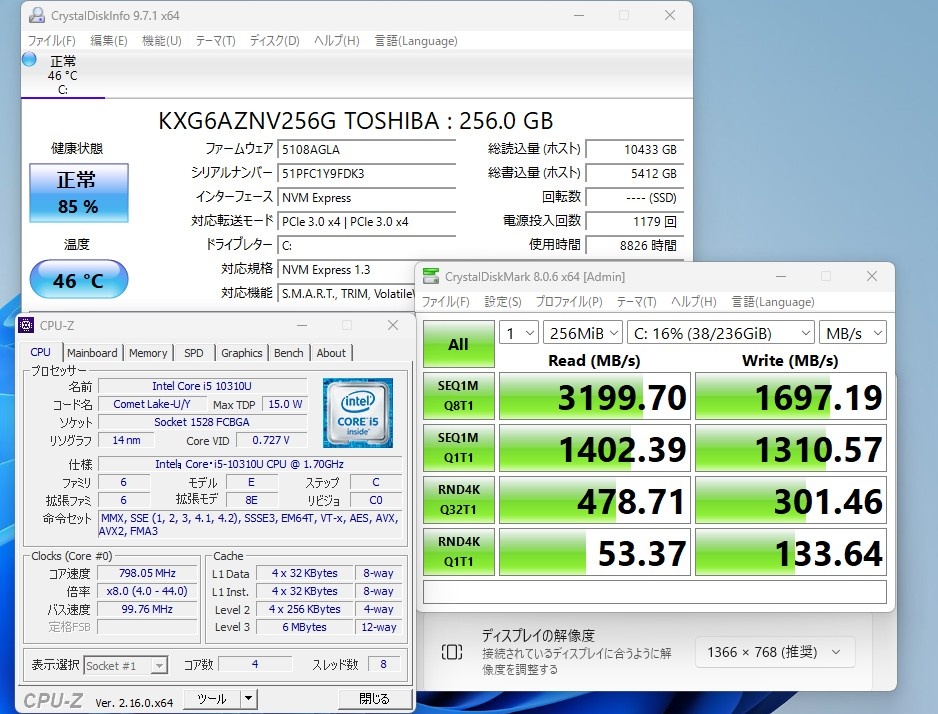
Task: Click the RND4K Q32T1 read result 478.71
Action: [595, 501]
